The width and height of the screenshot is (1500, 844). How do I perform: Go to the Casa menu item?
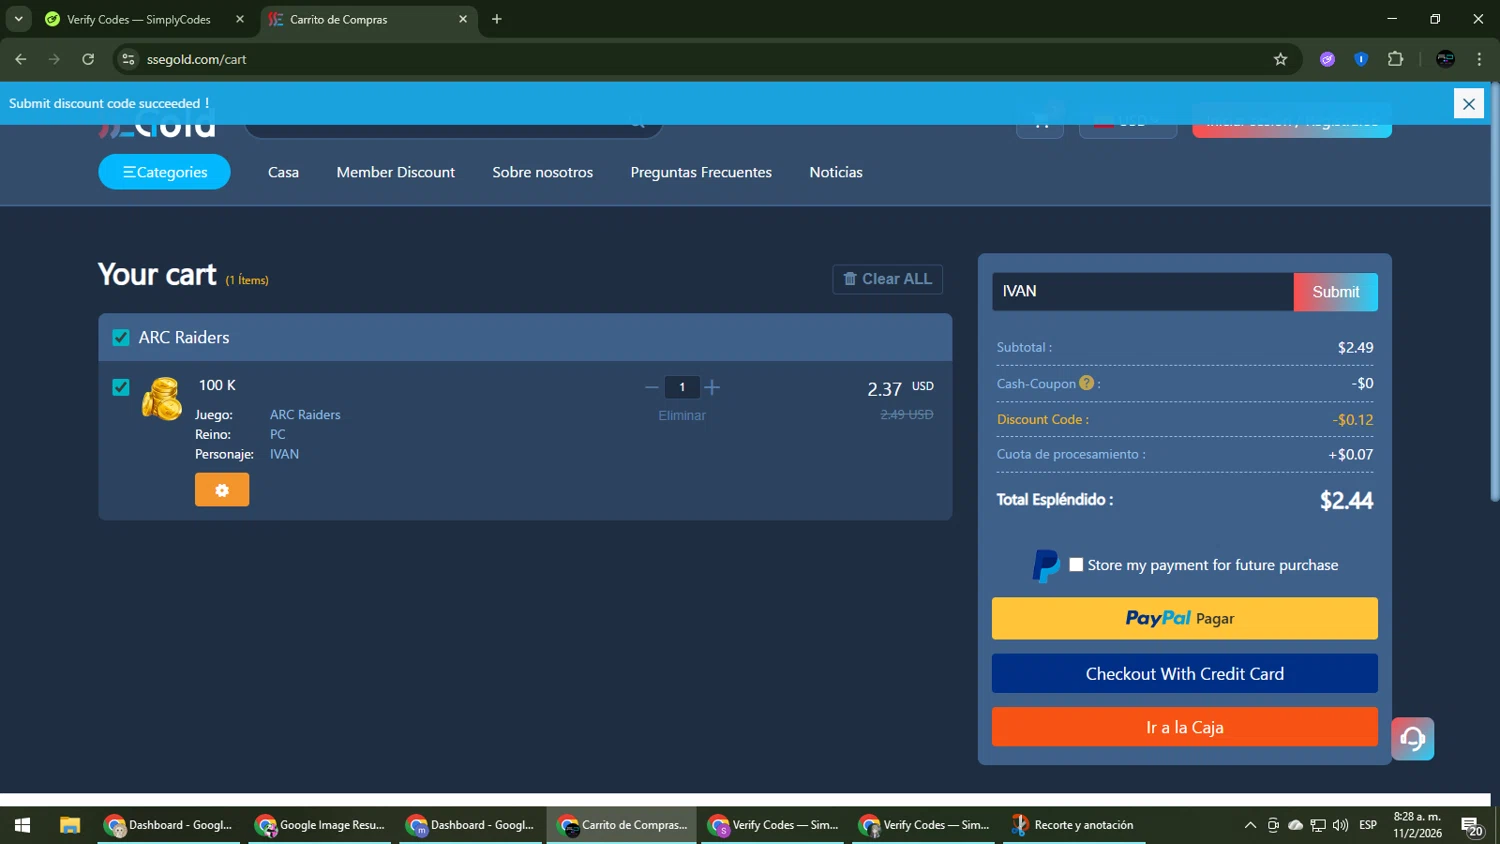click(283, 172)
